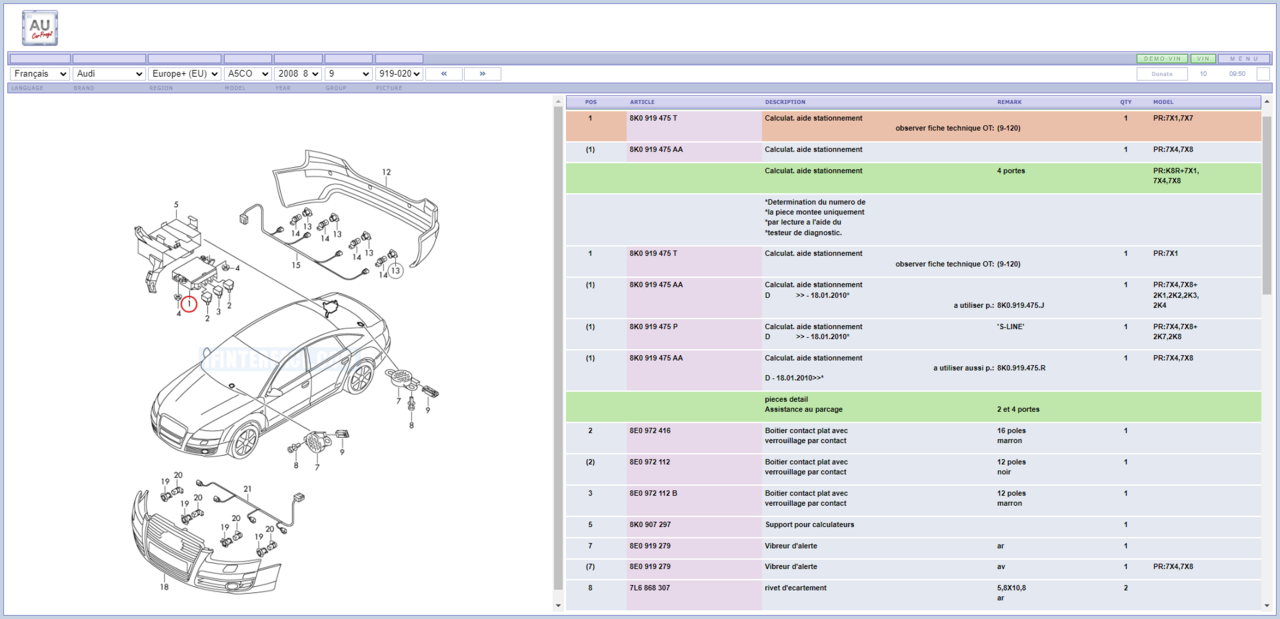Select highlighted row article 8K0 919 475 T
1280x619 pixels.
[x=653, y=118]
